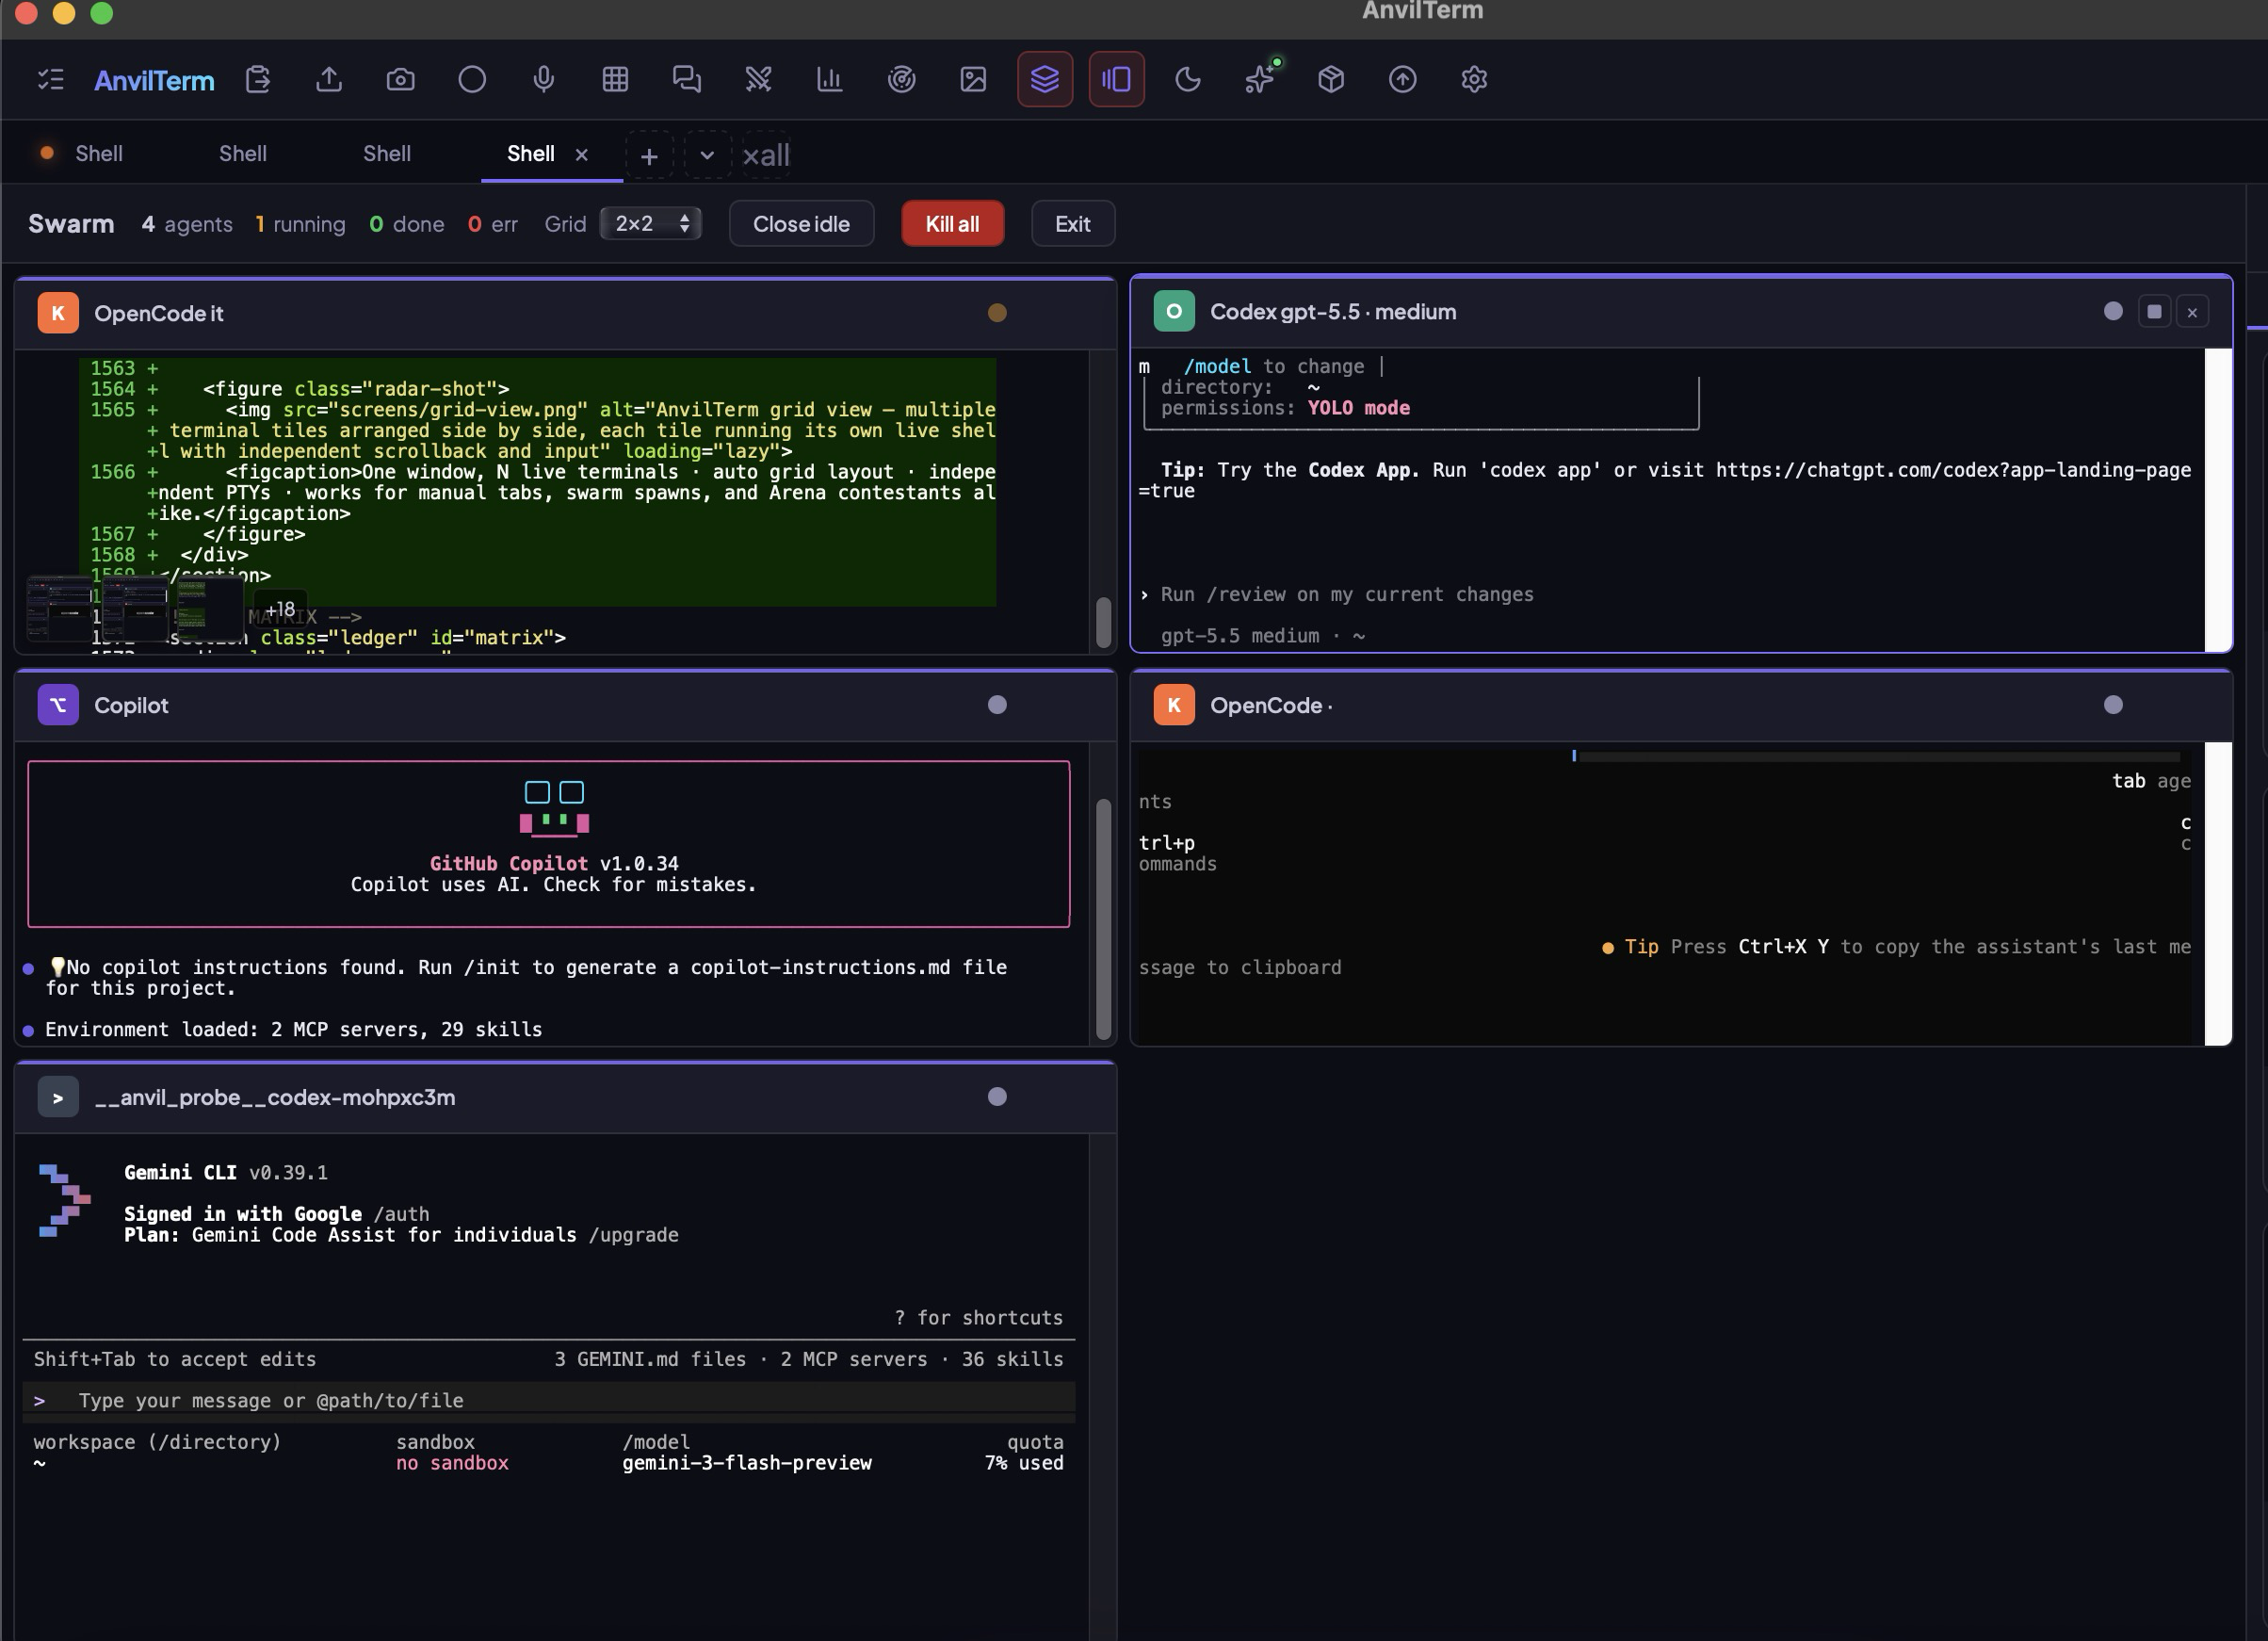Select the Codex gpt-5.5 medium pane header

tap(1333, 311)
